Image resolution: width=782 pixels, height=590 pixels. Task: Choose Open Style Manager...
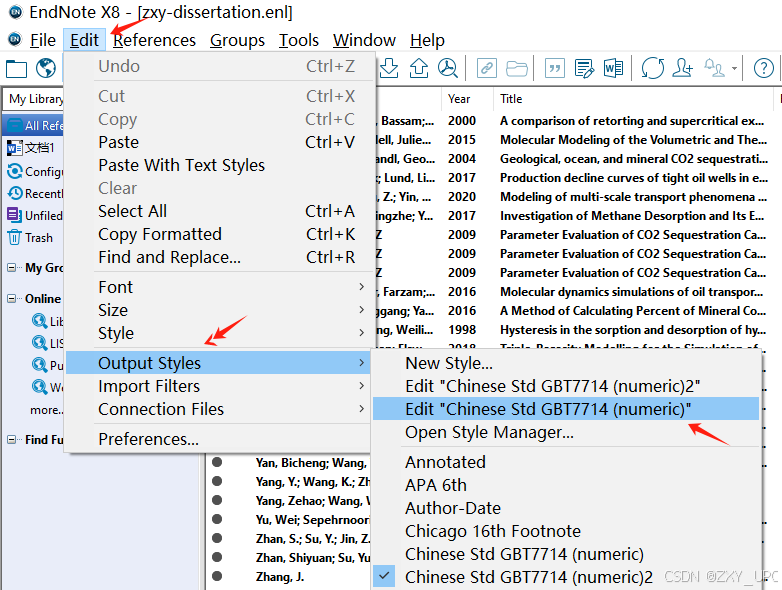pyautogui.click(x=566, y=432)
